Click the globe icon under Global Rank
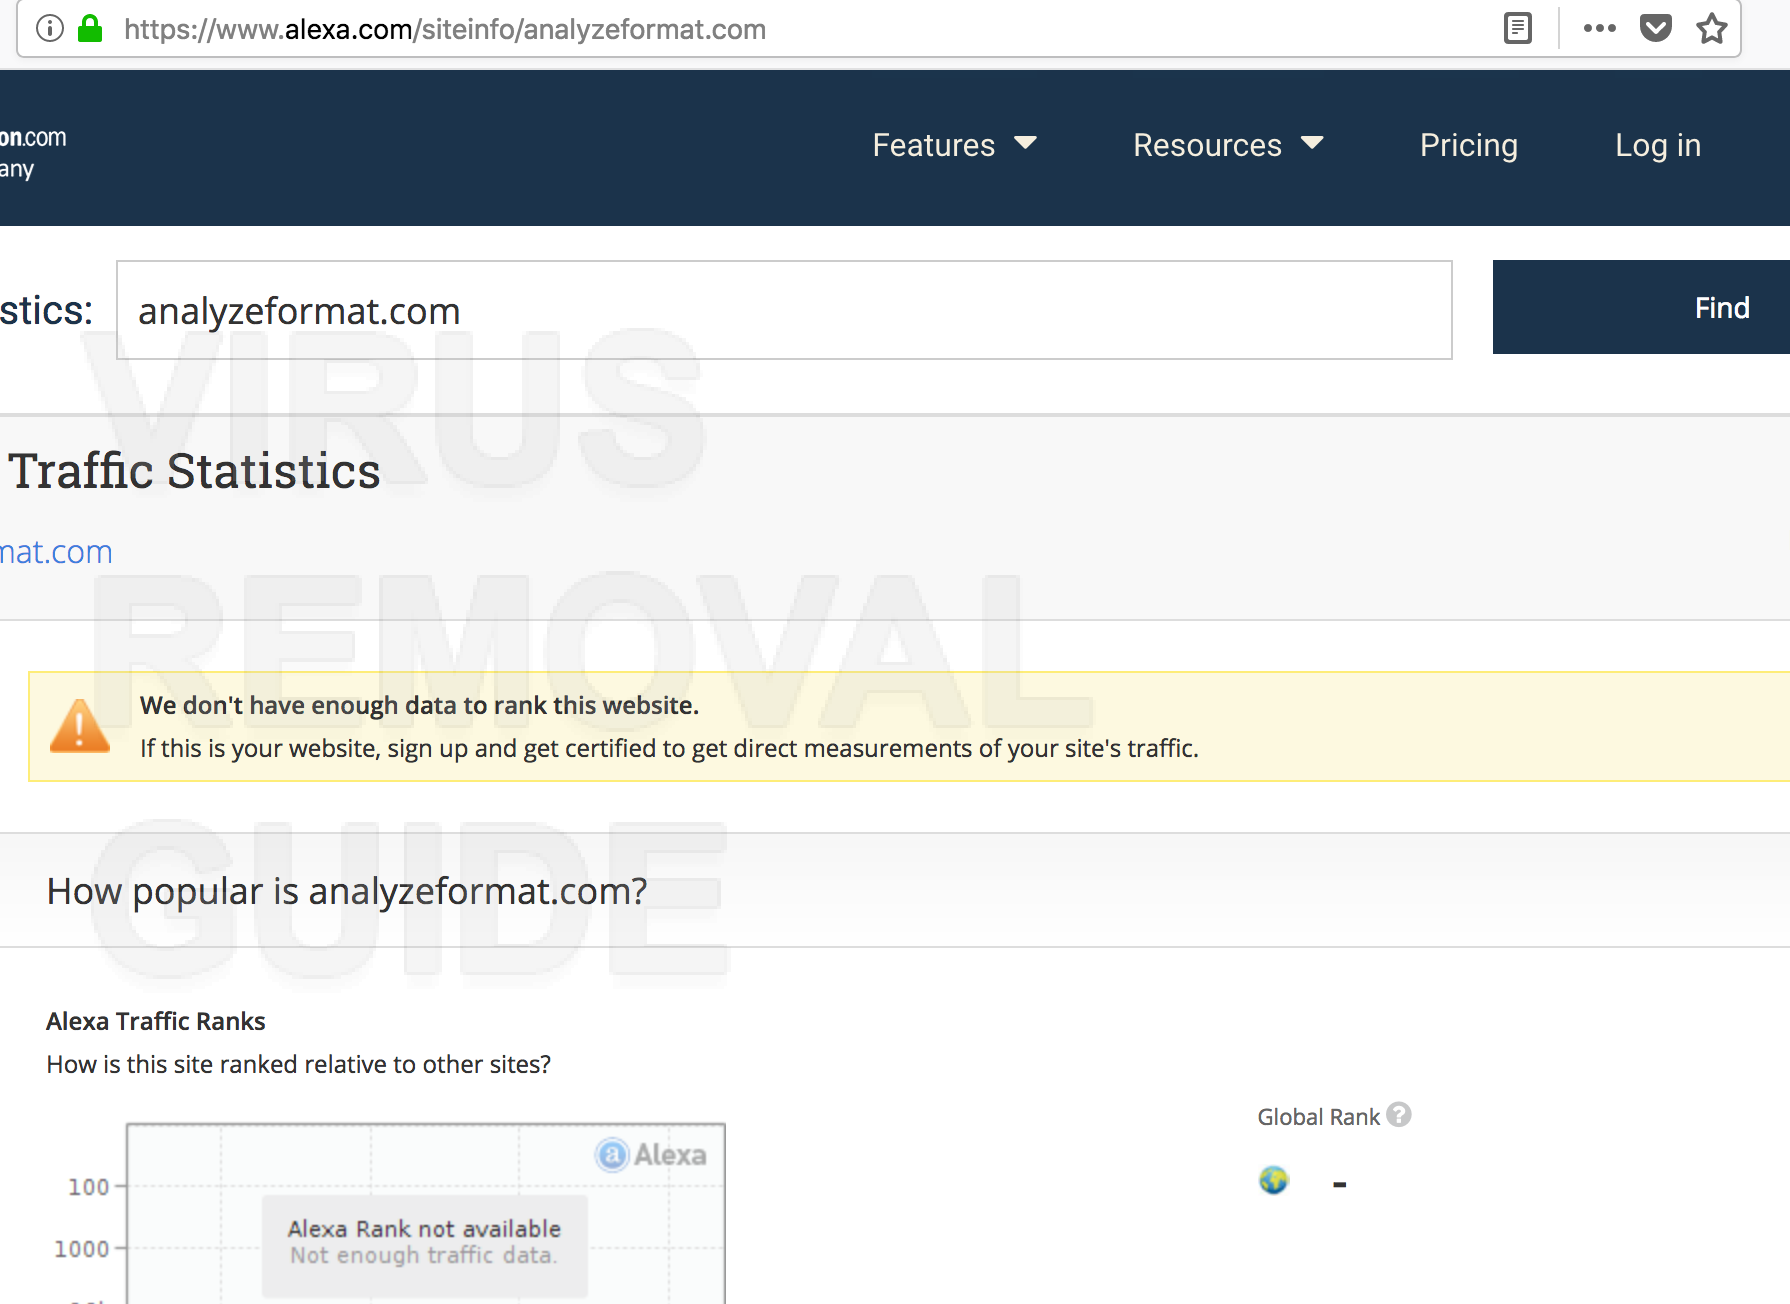This screenshot has height=1304, width=1790. coord(1274,1180)
